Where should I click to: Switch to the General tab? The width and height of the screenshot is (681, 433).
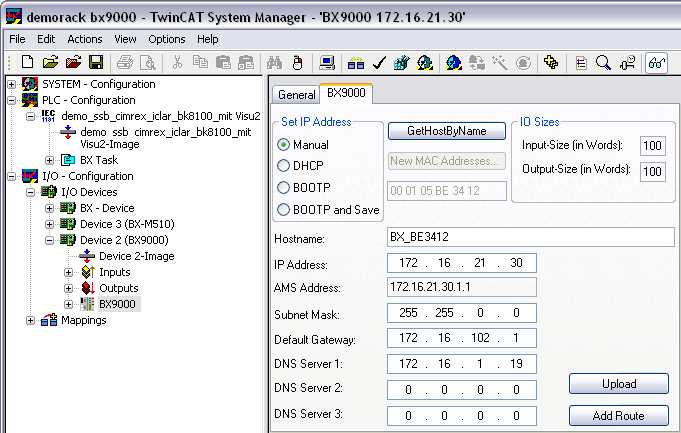(x=297, y=95)
